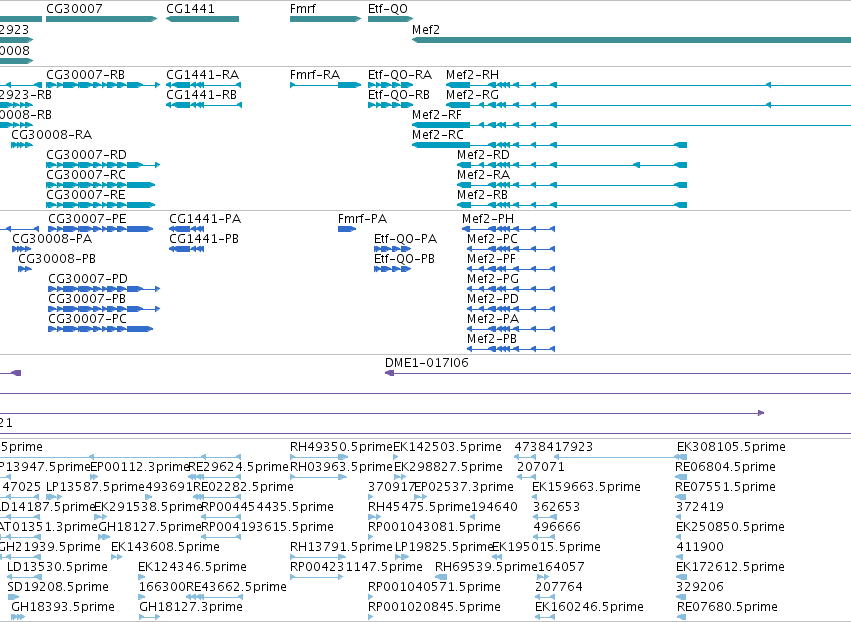Click transcript CG30007-RB
851x622 pixels.
tap(103, 85)
